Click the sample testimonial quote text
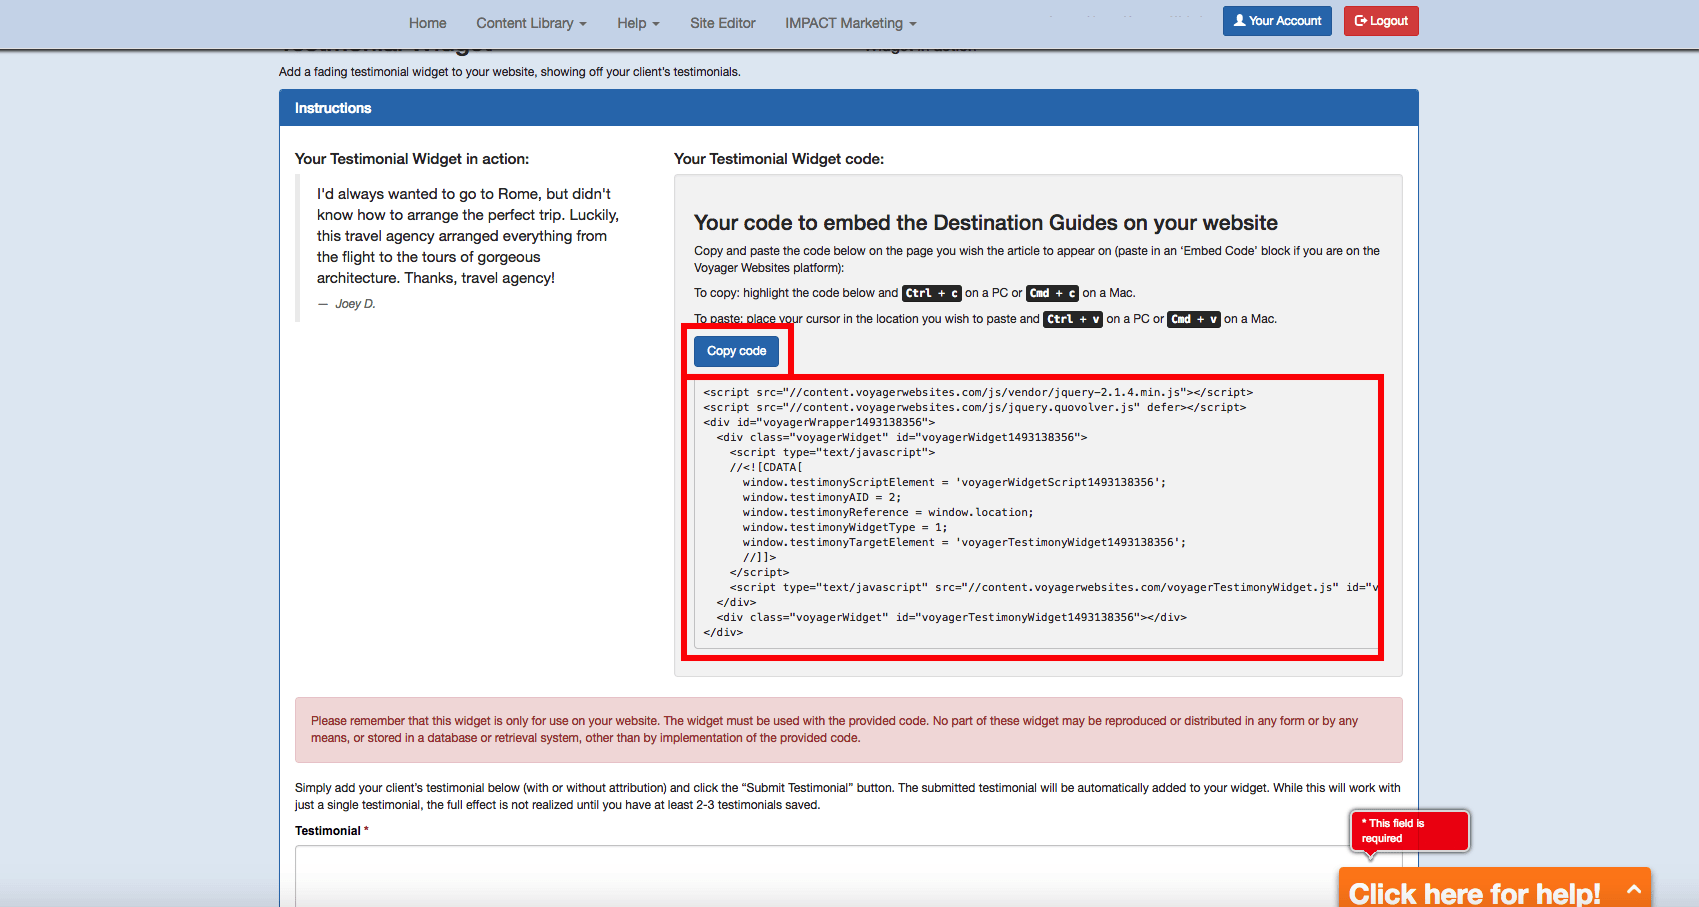This screenshot has width=1699, height=907. (468, 236)
